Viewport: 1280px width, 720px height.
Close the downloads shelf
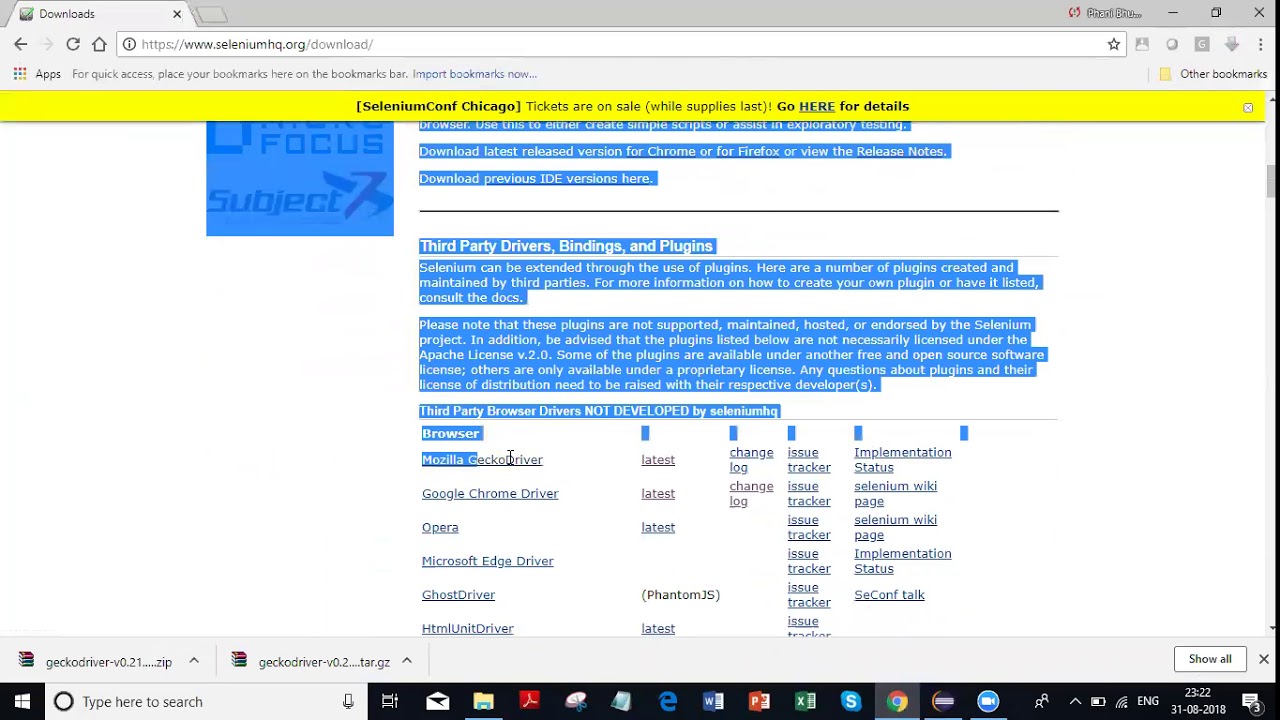(1264, 659)
